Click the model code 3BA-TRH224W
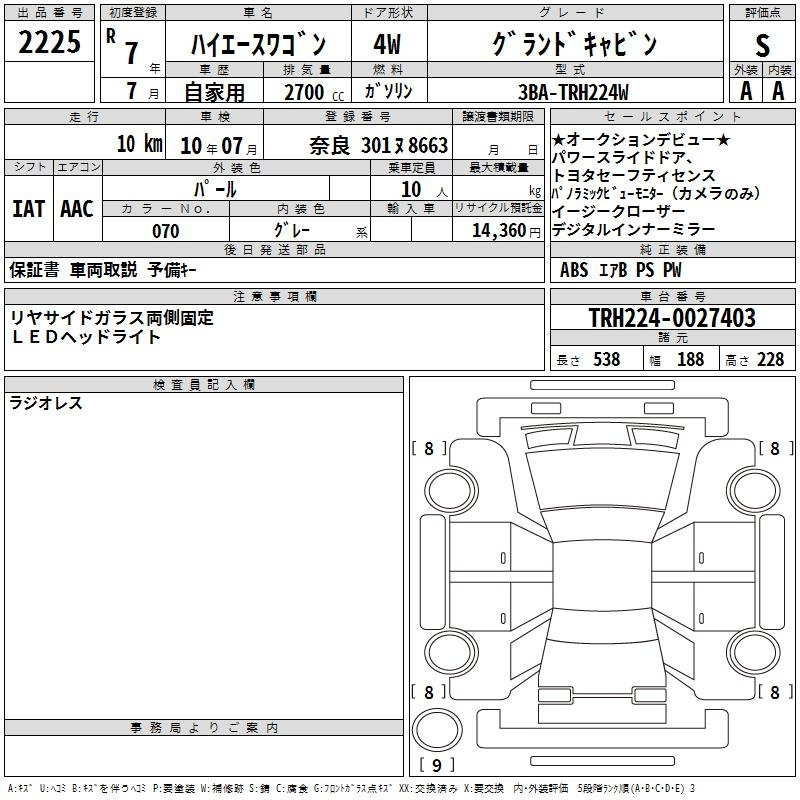Image resolution: width=800 pixels, height=800 pixels. 574,92
